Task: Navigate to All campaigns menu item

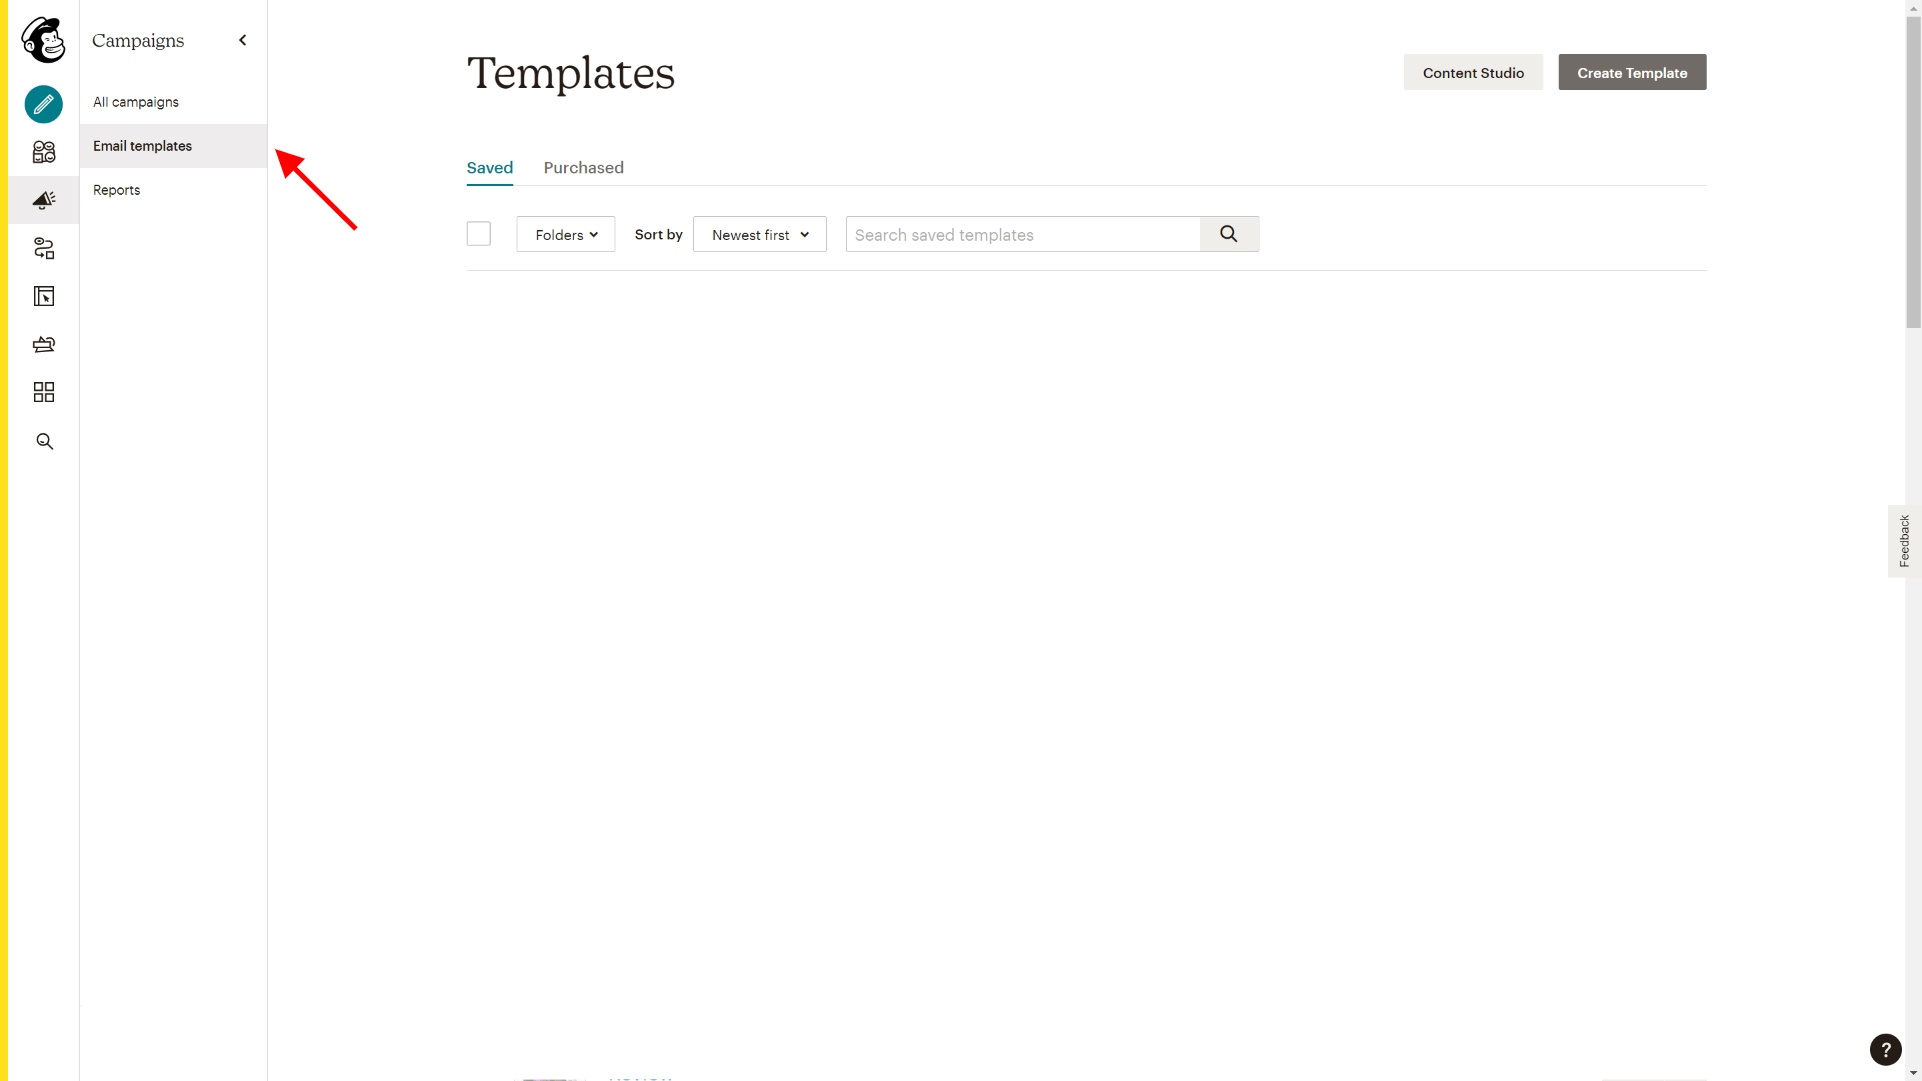Action: pos(135,102)
